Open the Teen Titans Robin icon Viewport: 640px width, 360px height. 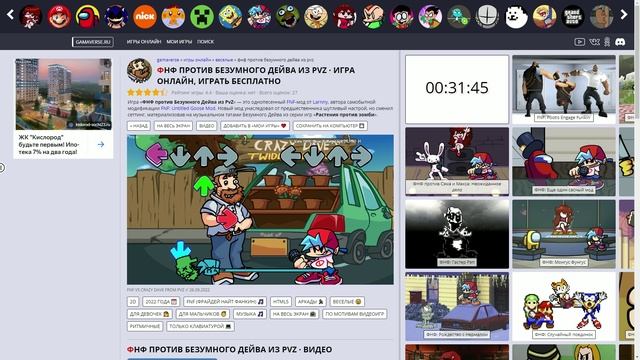pyautogui.click(x=430, y=17)
